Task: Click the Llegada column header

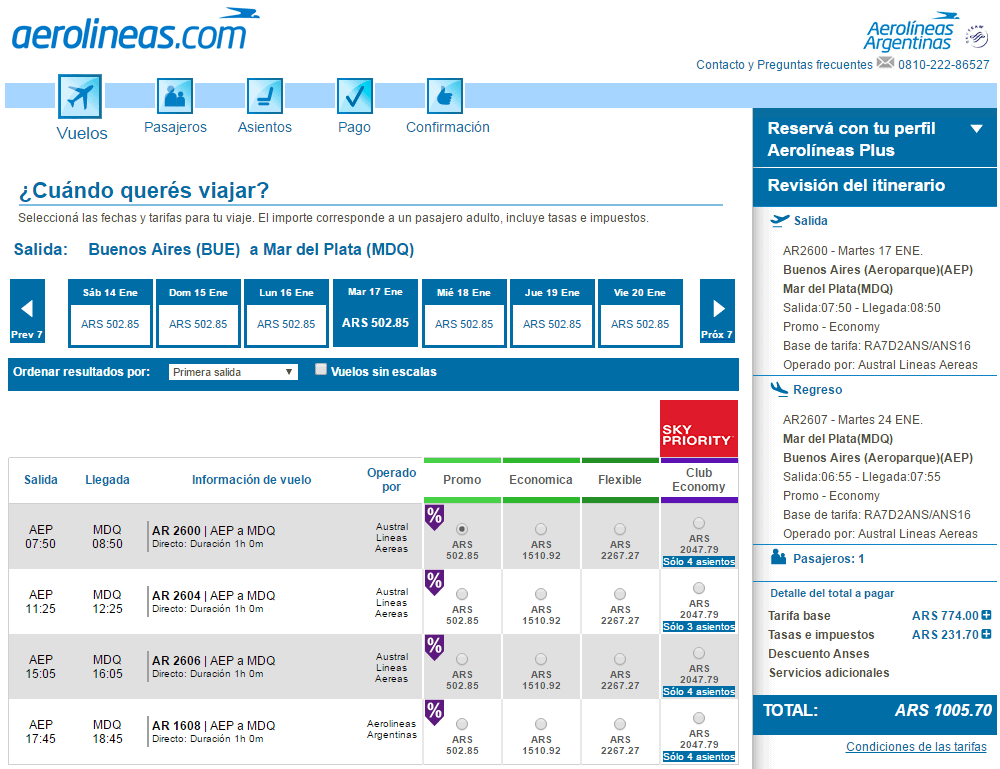Action: coord(107,480)
